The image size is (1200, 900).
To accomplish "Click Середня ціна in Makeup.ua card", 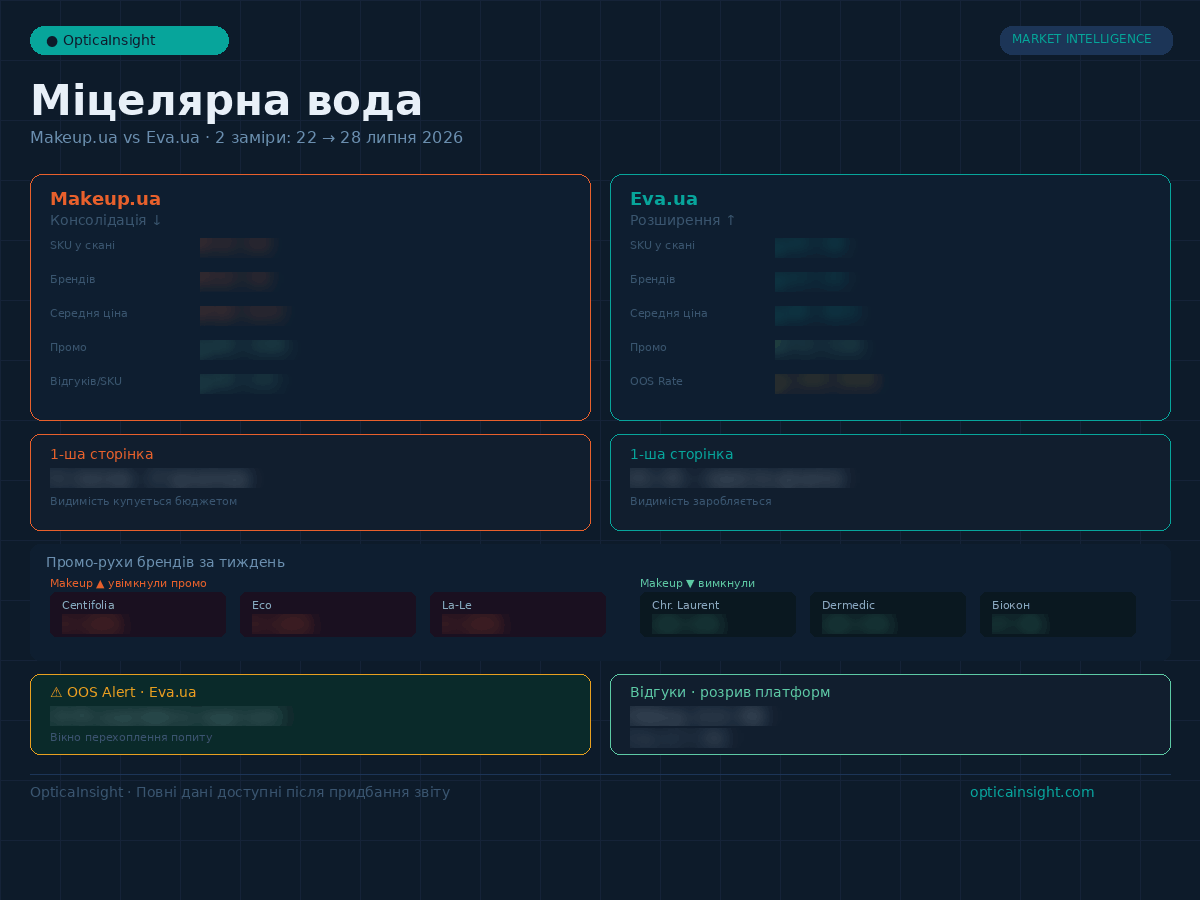I will 89,313.
